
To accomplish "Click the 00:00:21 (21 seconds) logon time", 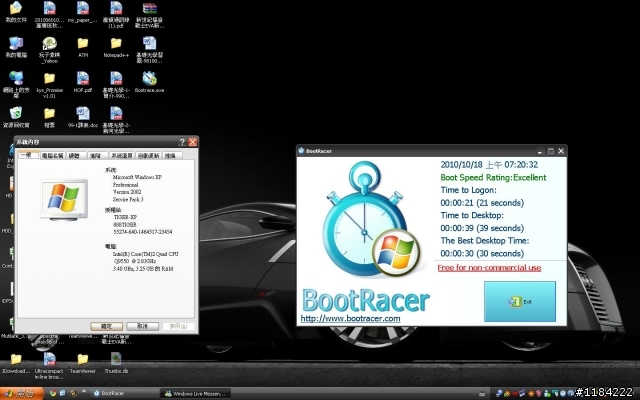I will point(482,203).
